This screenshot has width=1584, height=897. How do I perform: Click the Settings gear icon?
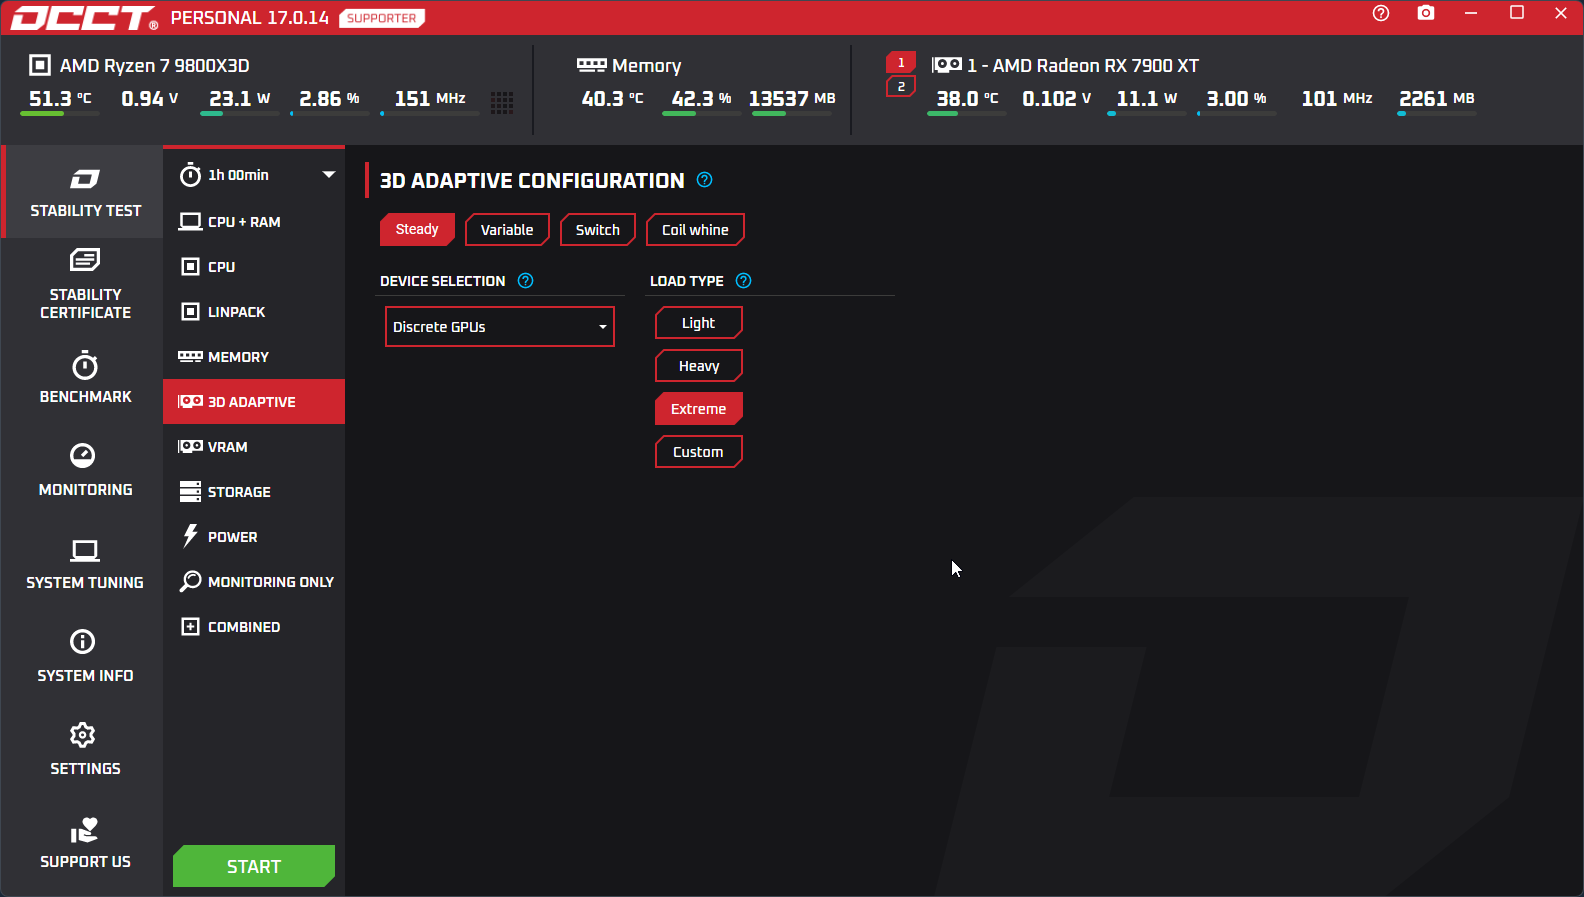click(83, 735)
